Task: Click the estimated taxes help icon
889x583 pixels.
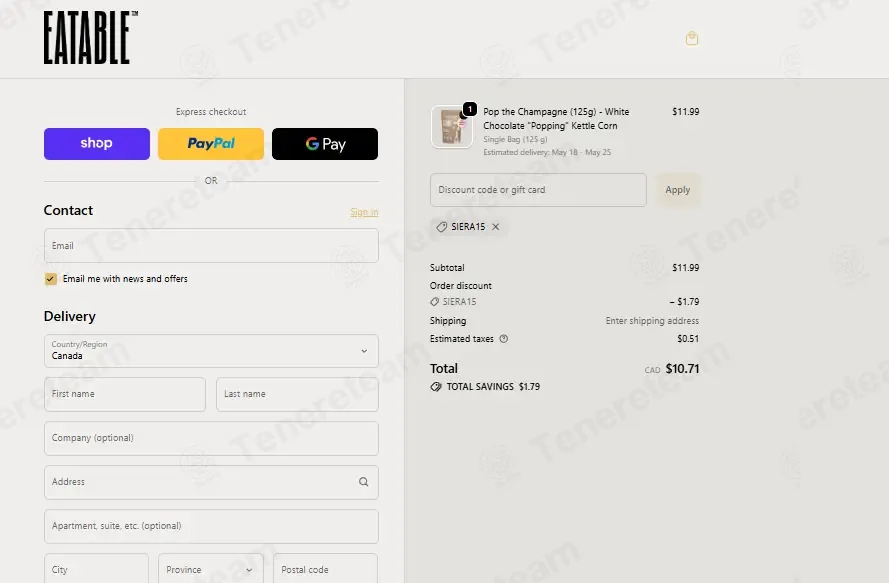Action: coord(503,339)
